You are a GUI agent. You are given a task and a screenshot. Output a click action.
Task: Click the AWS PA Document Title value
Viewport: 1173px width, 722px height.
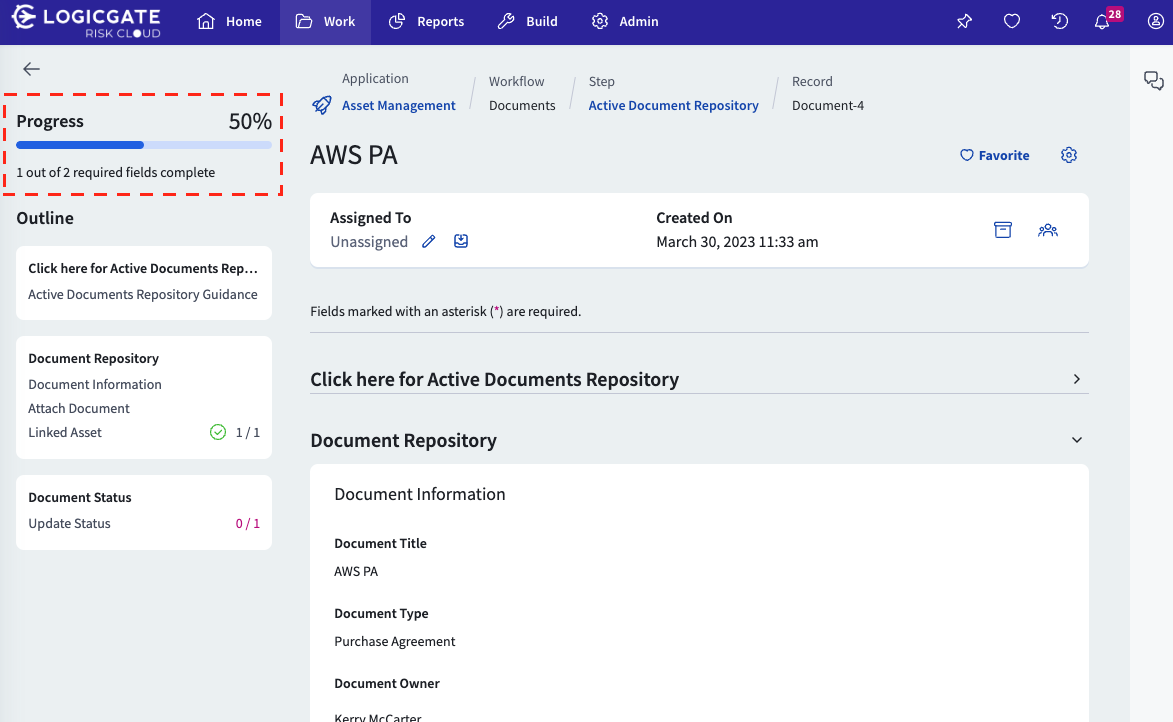tap(356, 572)
